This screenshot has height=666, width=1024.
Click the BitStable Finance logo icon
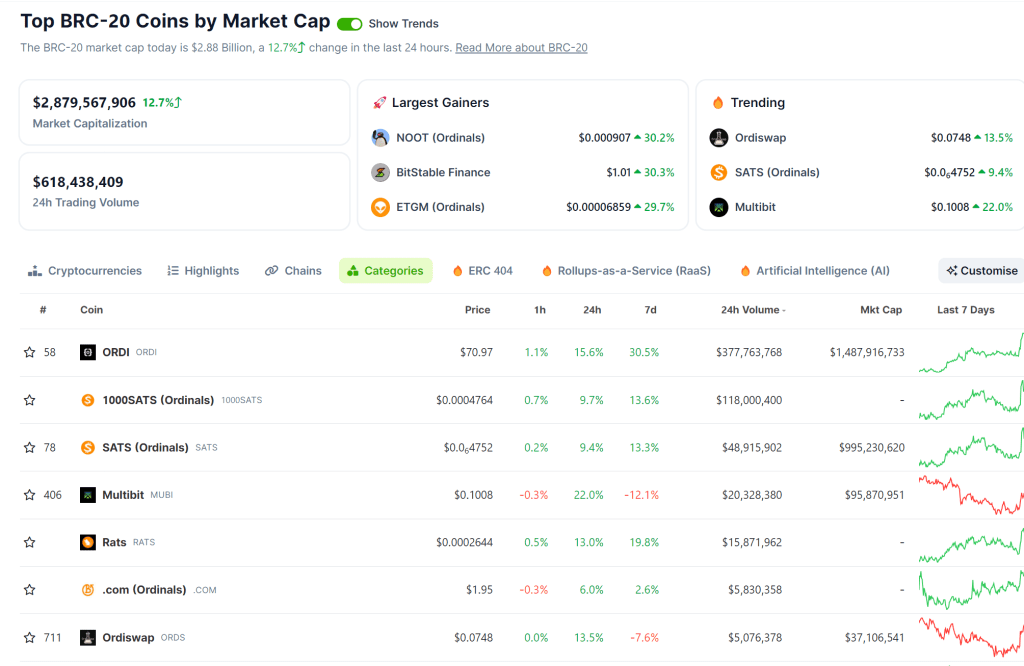point(380,172)
